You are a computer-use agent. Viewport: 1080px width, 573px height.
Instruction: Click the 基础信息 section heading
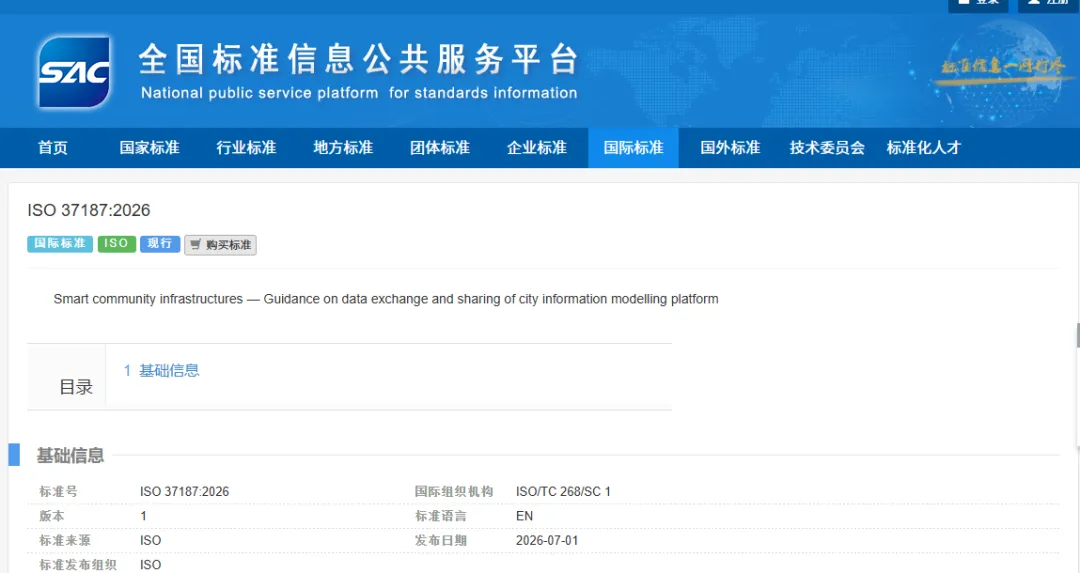click(x=70, y=455)
